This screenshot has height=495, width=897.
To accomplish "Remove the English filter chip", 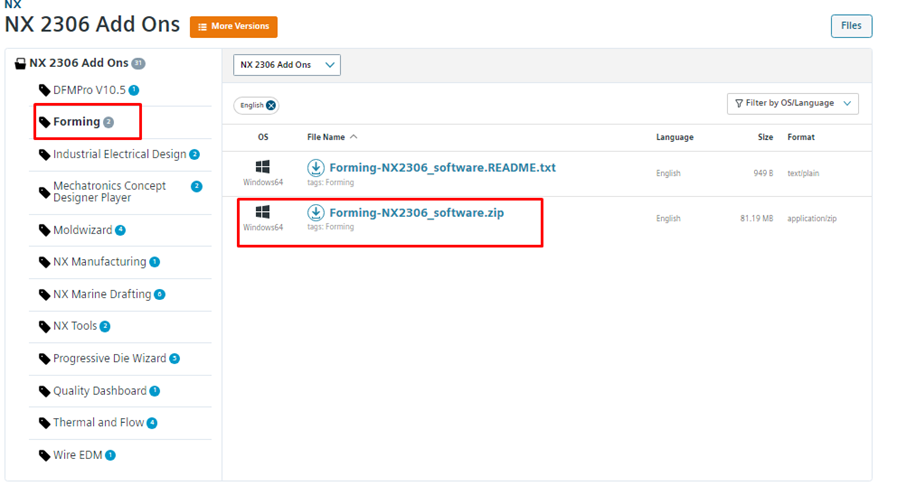I will (271, 105).
